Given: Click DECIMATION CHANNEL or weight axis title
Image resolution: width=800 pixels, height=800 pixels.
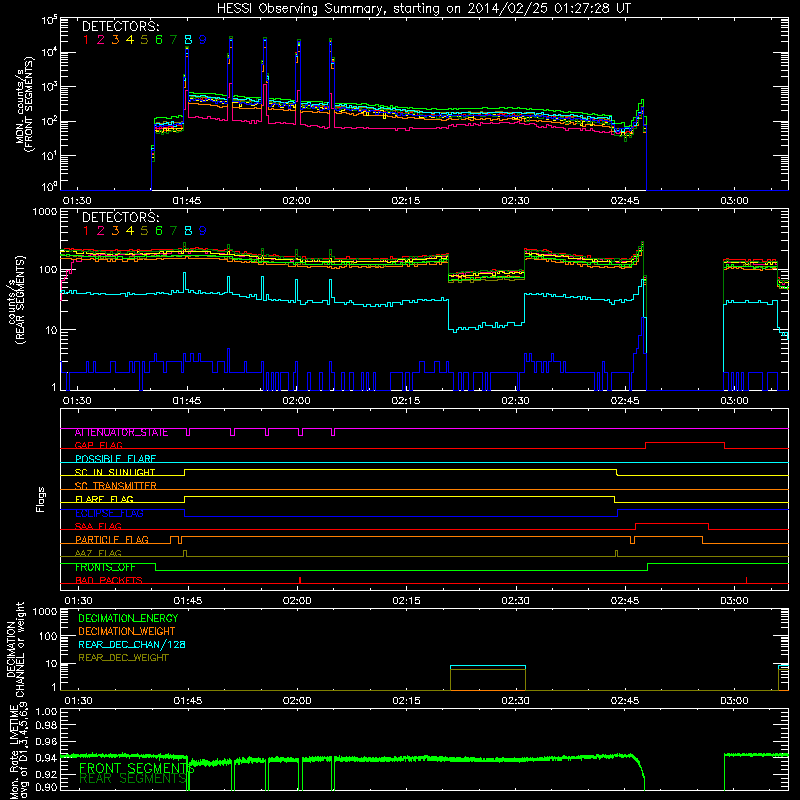Looking at the screenshot, I should 15,649.
